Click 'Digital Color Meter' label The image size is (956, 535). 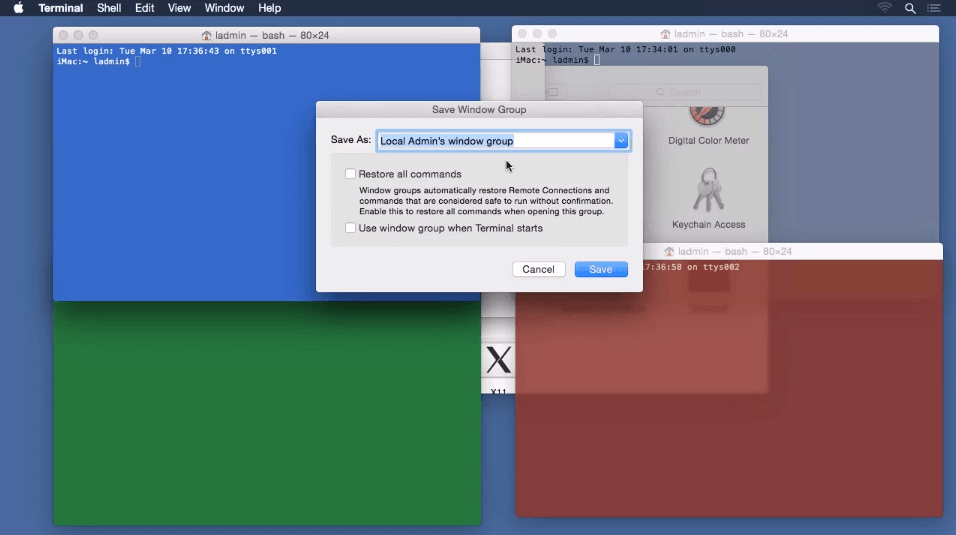point(708,140)
